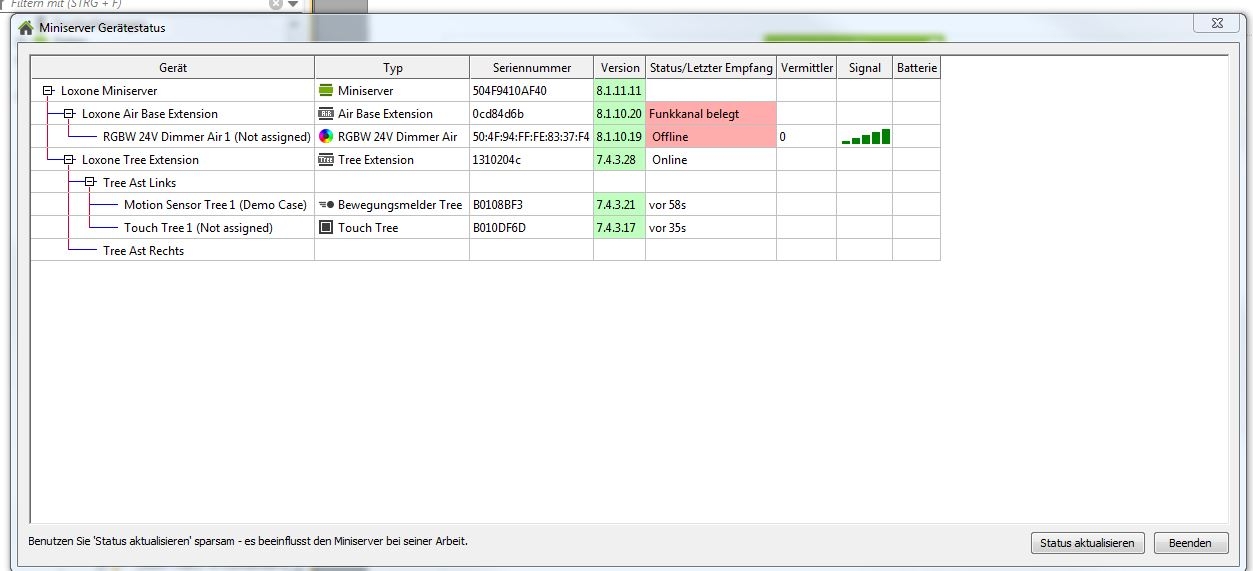Click the Batterie column header
This screenshot has height=571, width=1253.
[917, 68]
